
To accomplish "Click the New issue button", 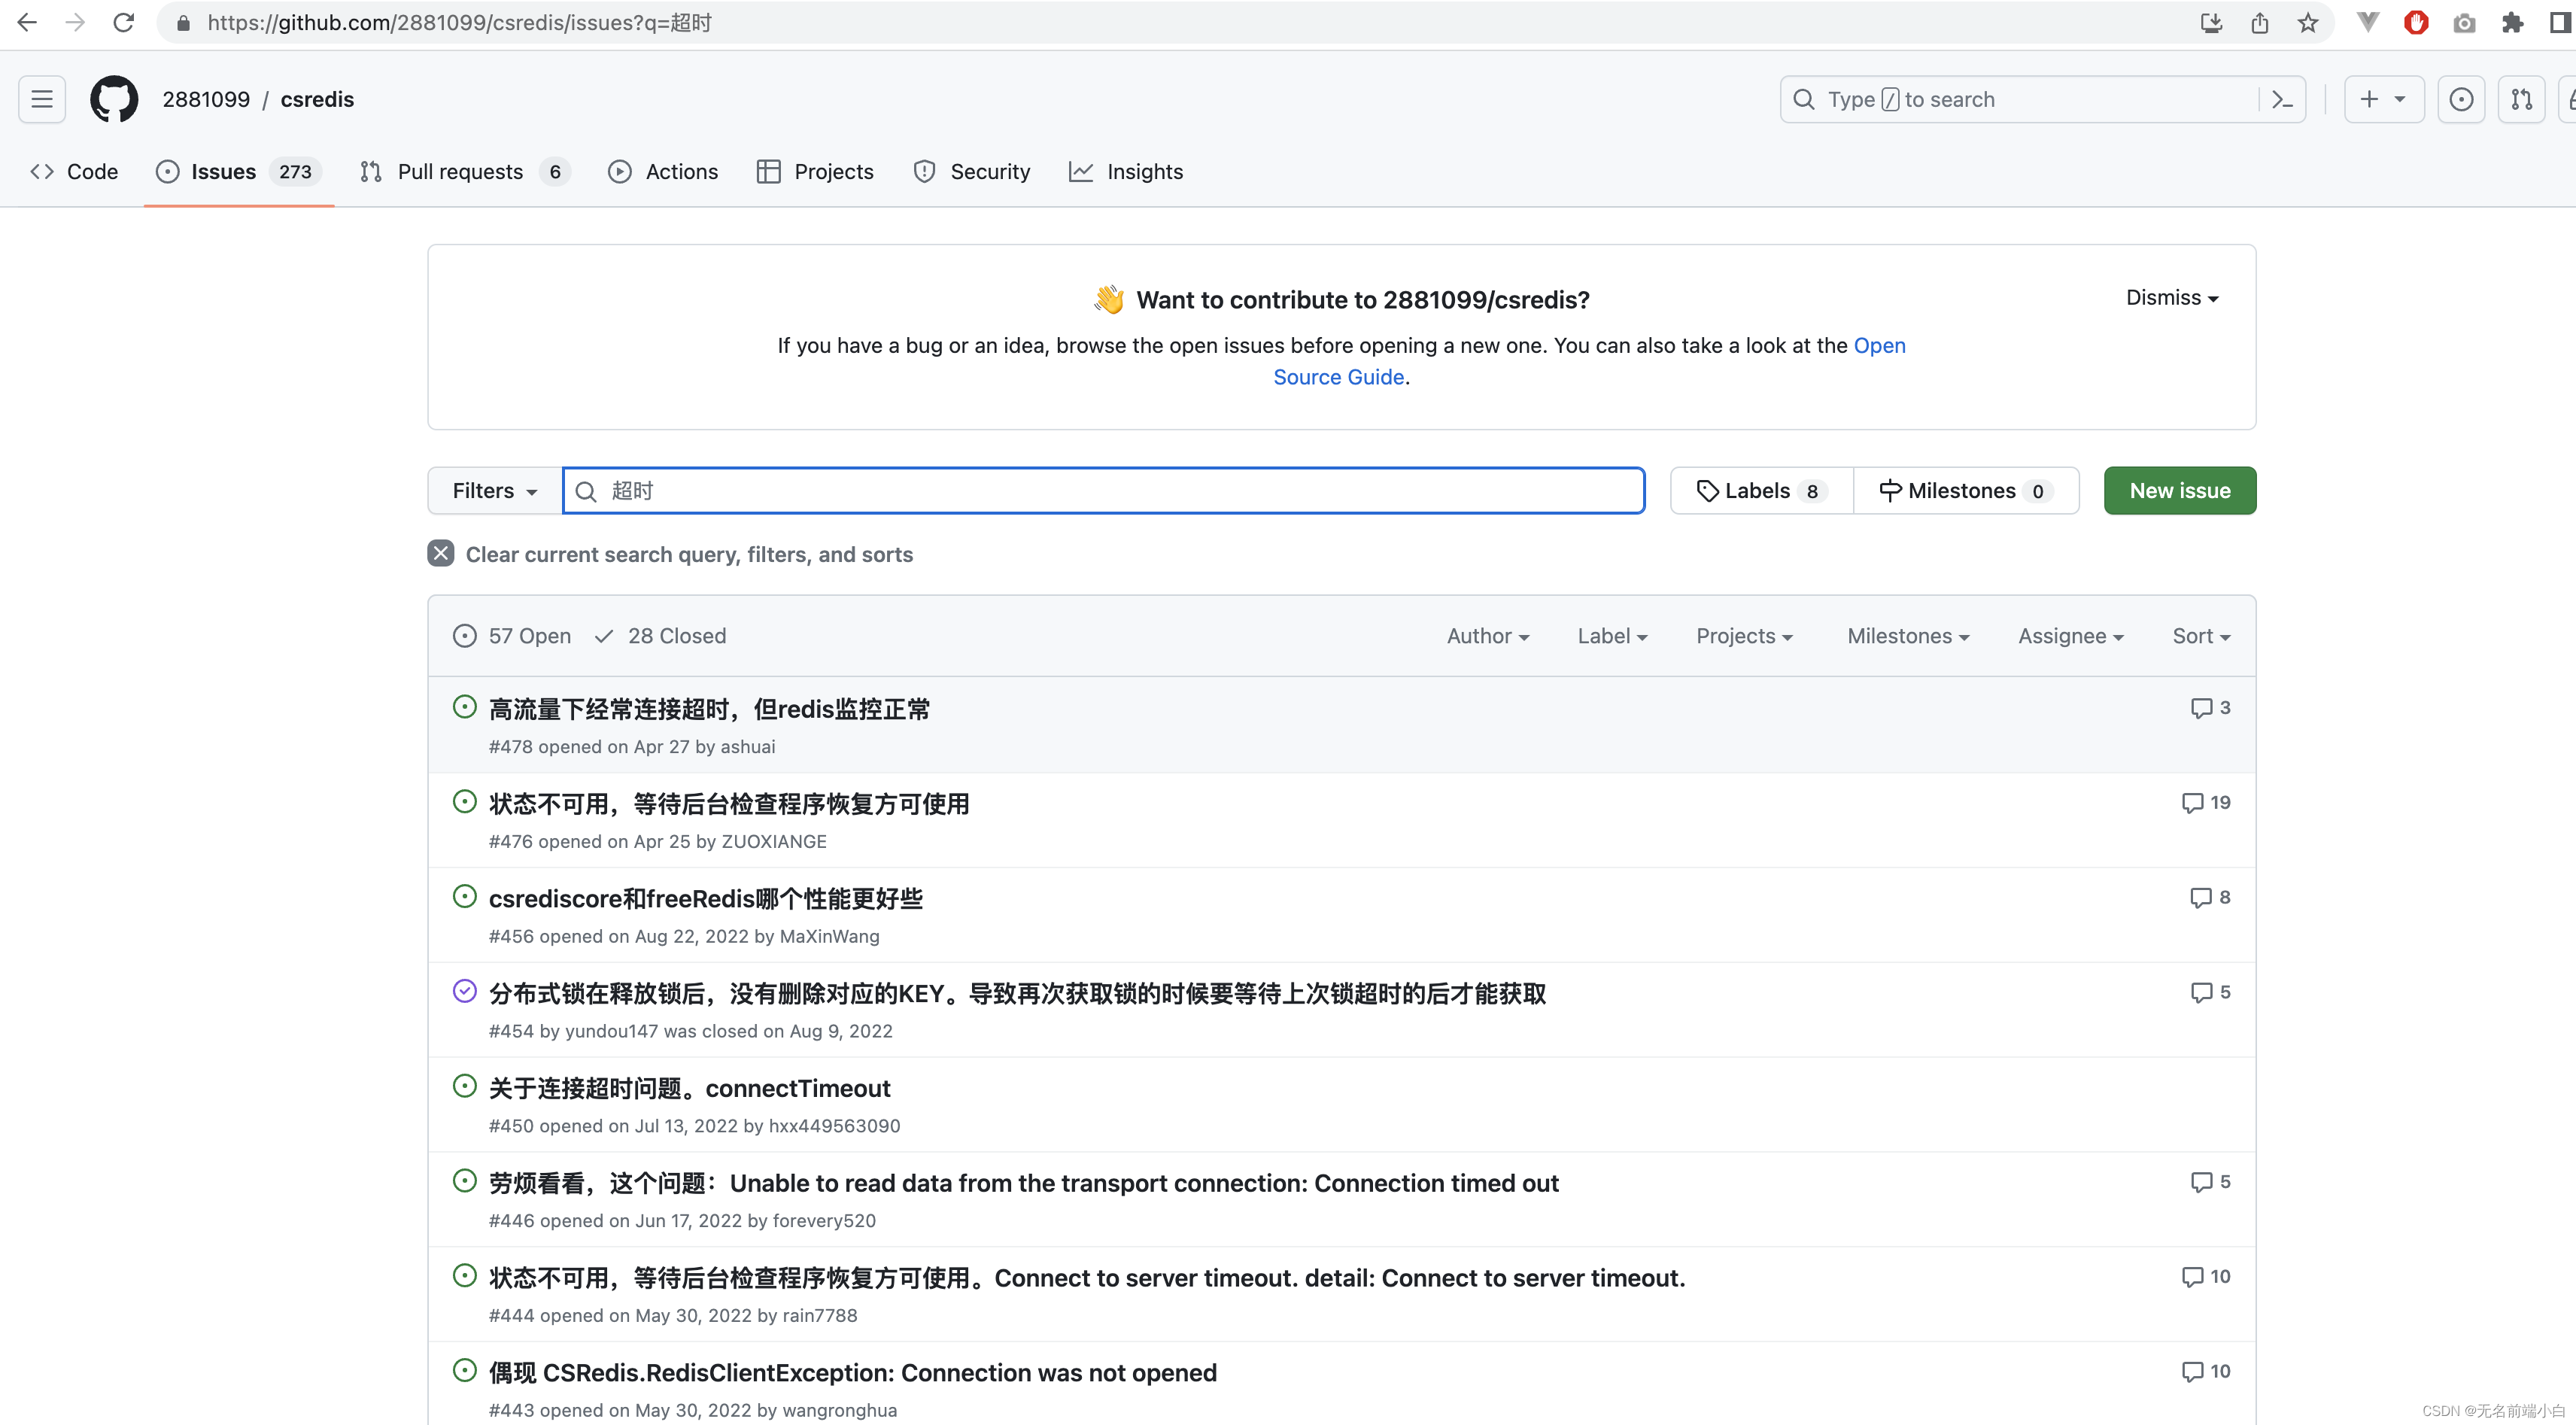I will [2179, 490].
